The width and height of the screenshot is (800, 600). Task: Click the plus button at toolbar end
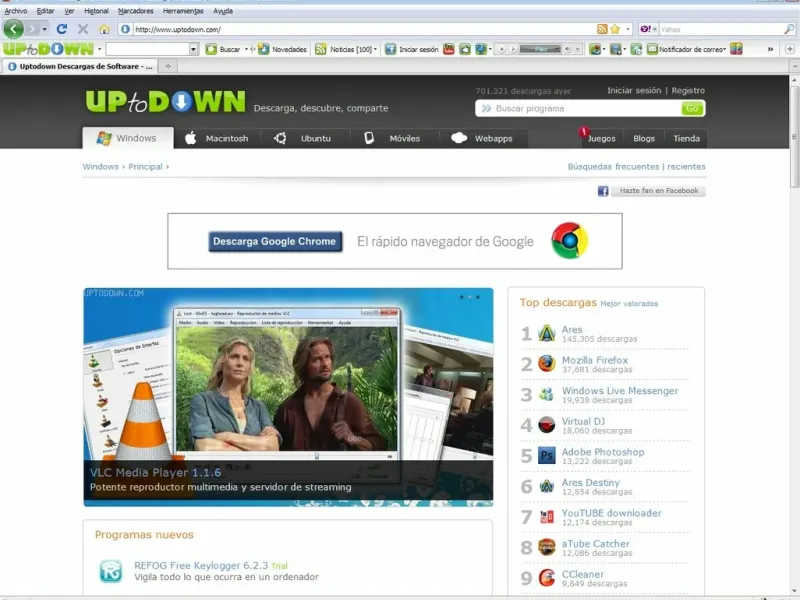point(790,49)
